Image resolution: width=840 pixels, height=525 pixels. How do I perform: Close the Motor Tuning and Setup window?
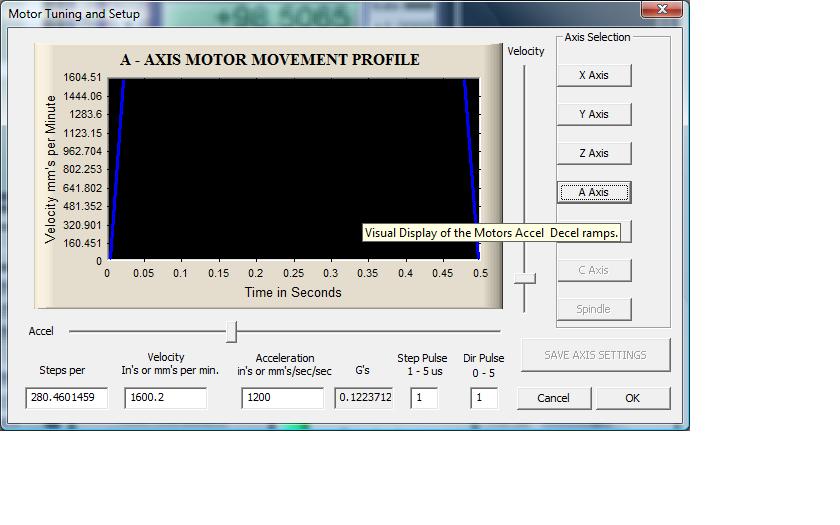click(x=662, y=10)
